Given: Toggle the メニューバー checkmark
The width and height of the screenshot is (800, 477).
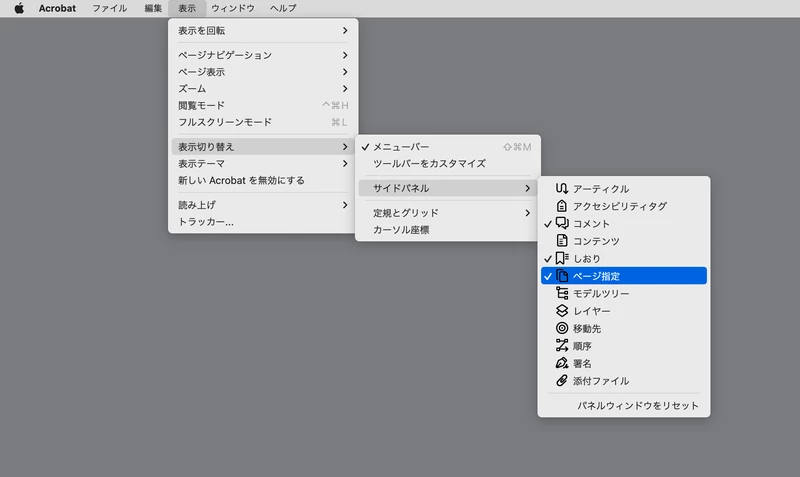Looking at the screenshot, I should (365, 147).
